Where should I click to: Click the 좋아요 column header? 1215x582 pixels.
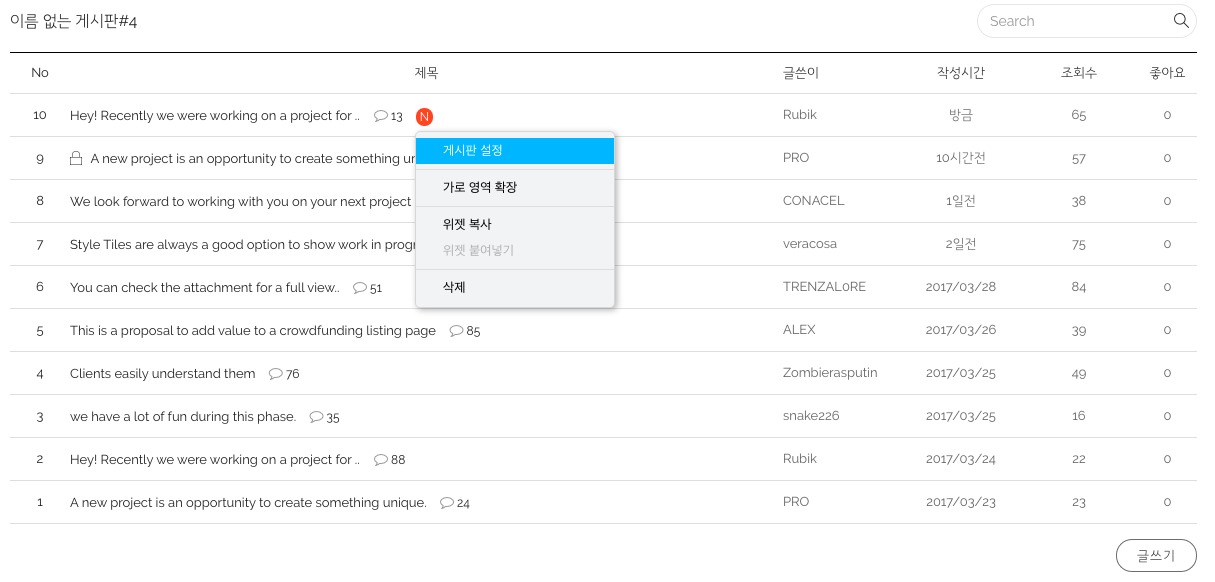click(1167, 73)
